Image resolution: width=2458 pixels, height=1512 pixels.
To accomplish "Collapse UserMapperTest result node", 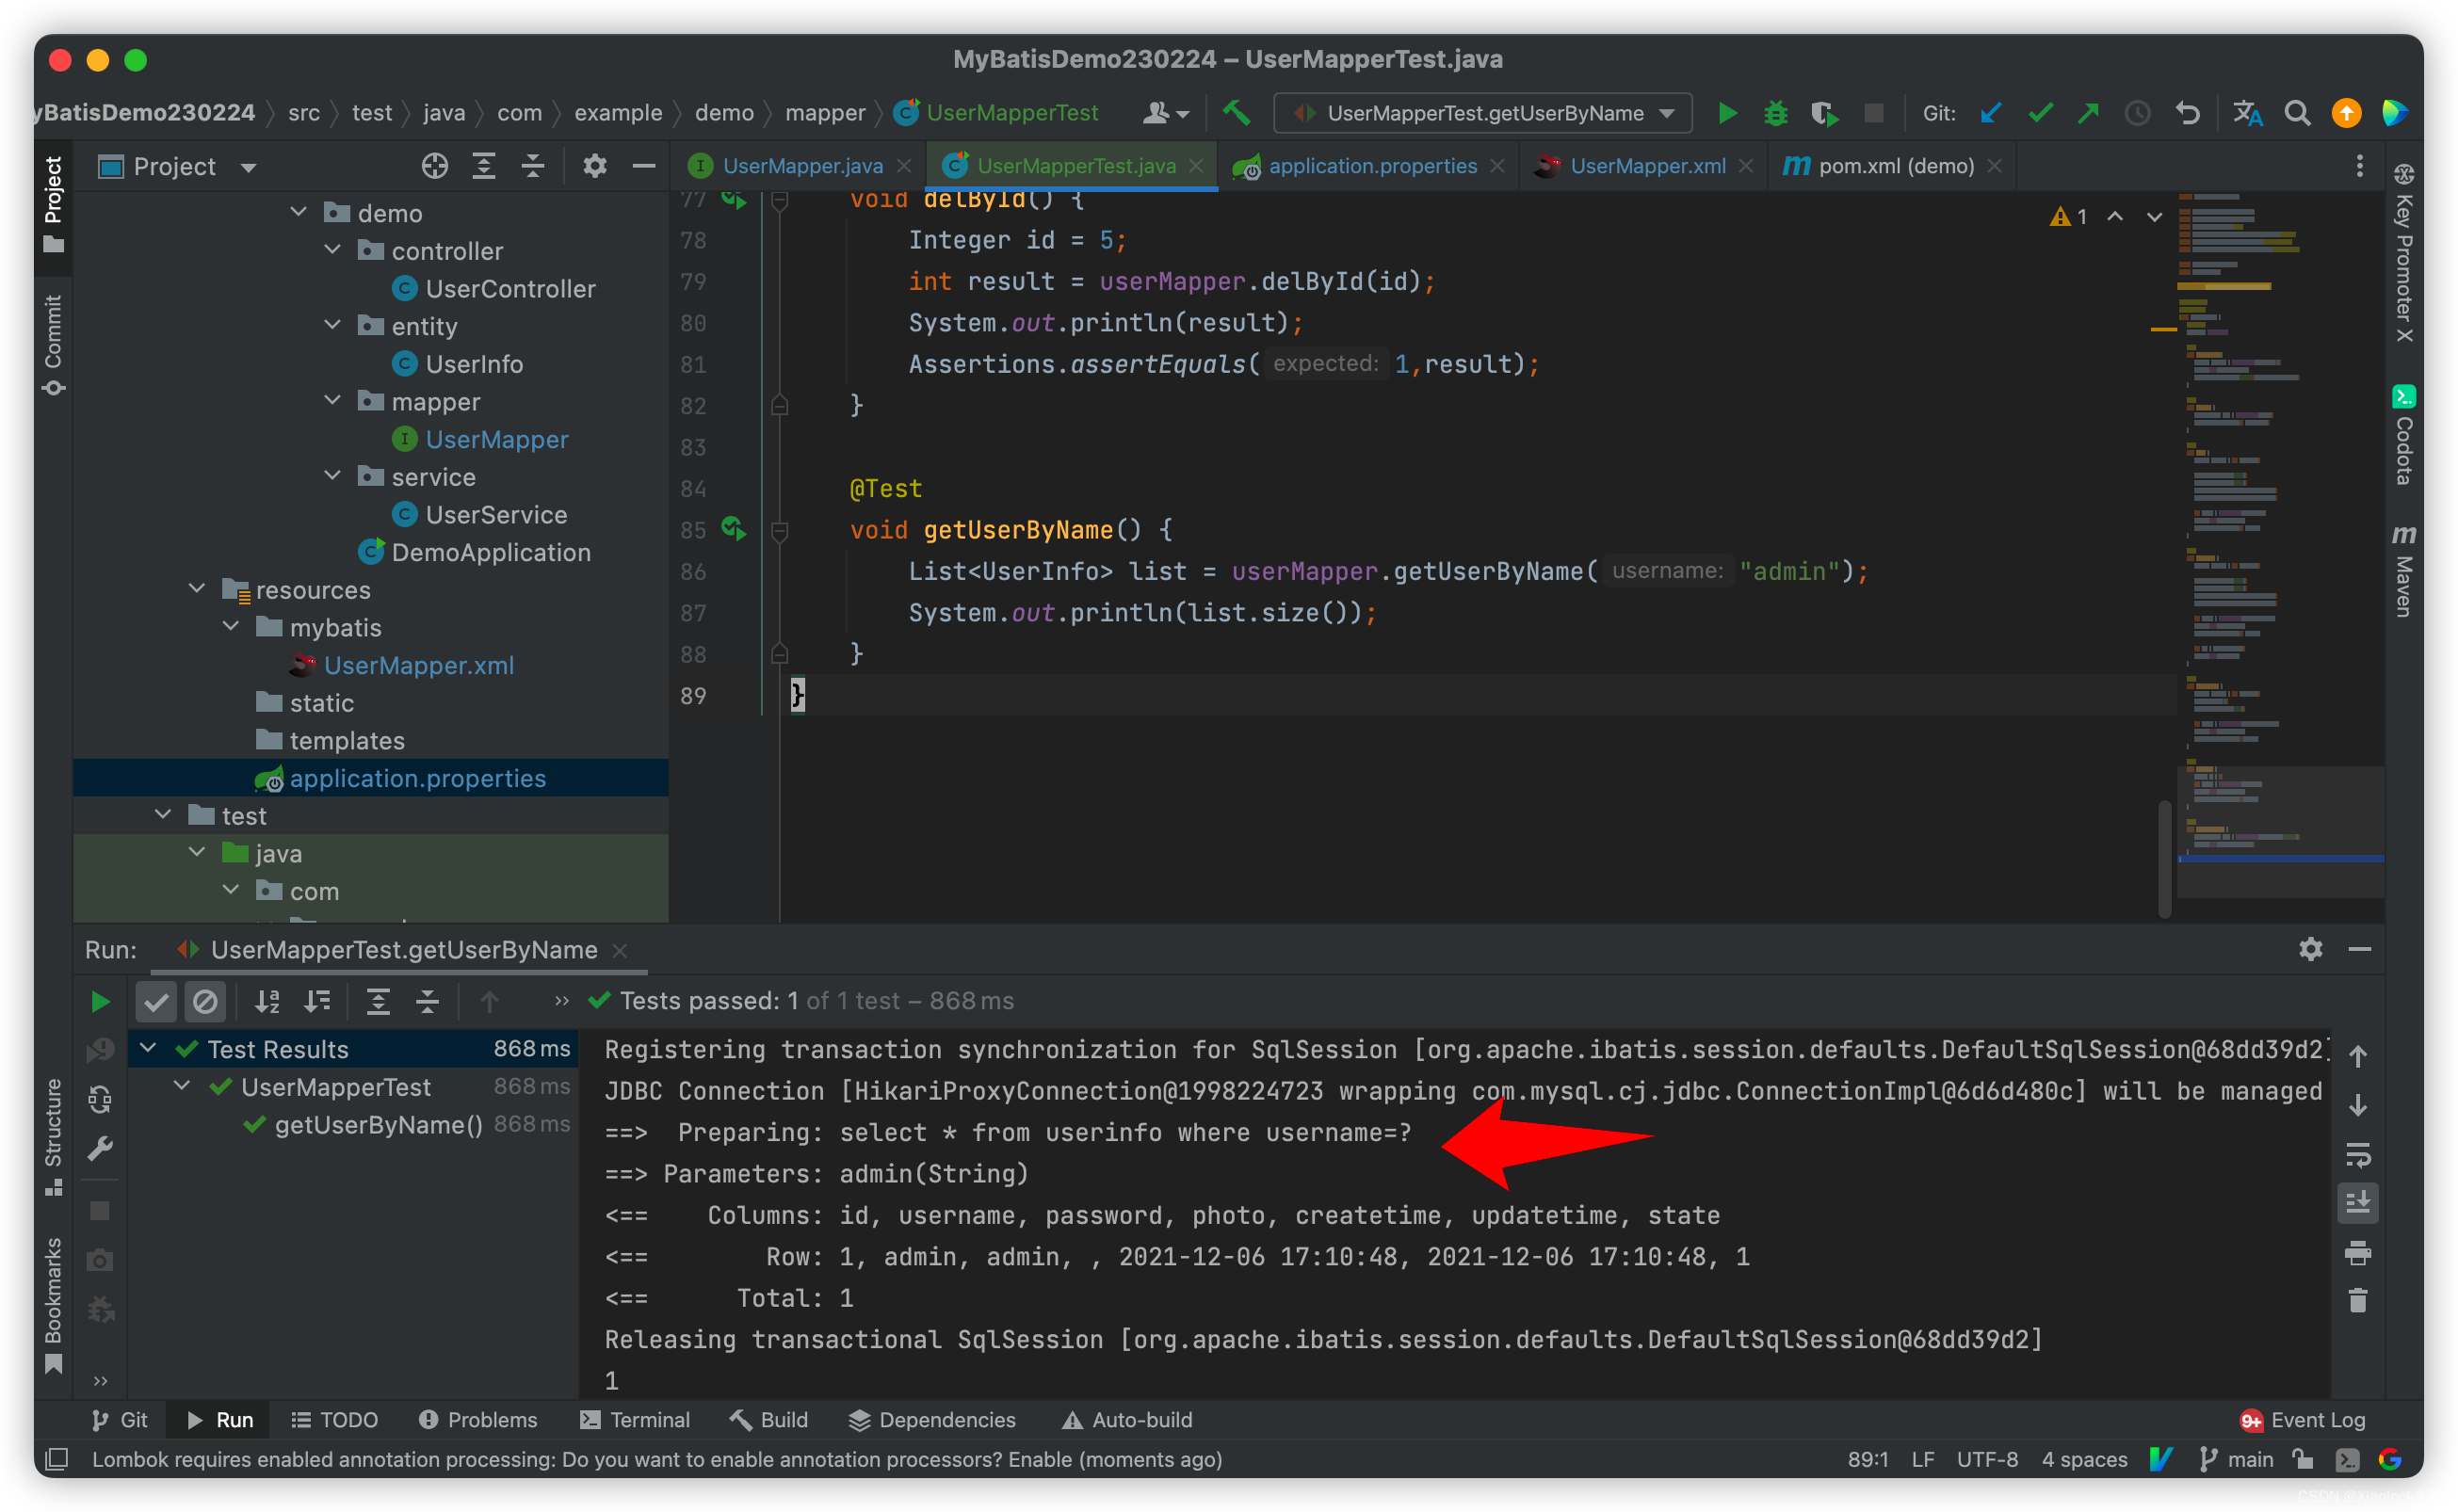I will click(182, 1085).
